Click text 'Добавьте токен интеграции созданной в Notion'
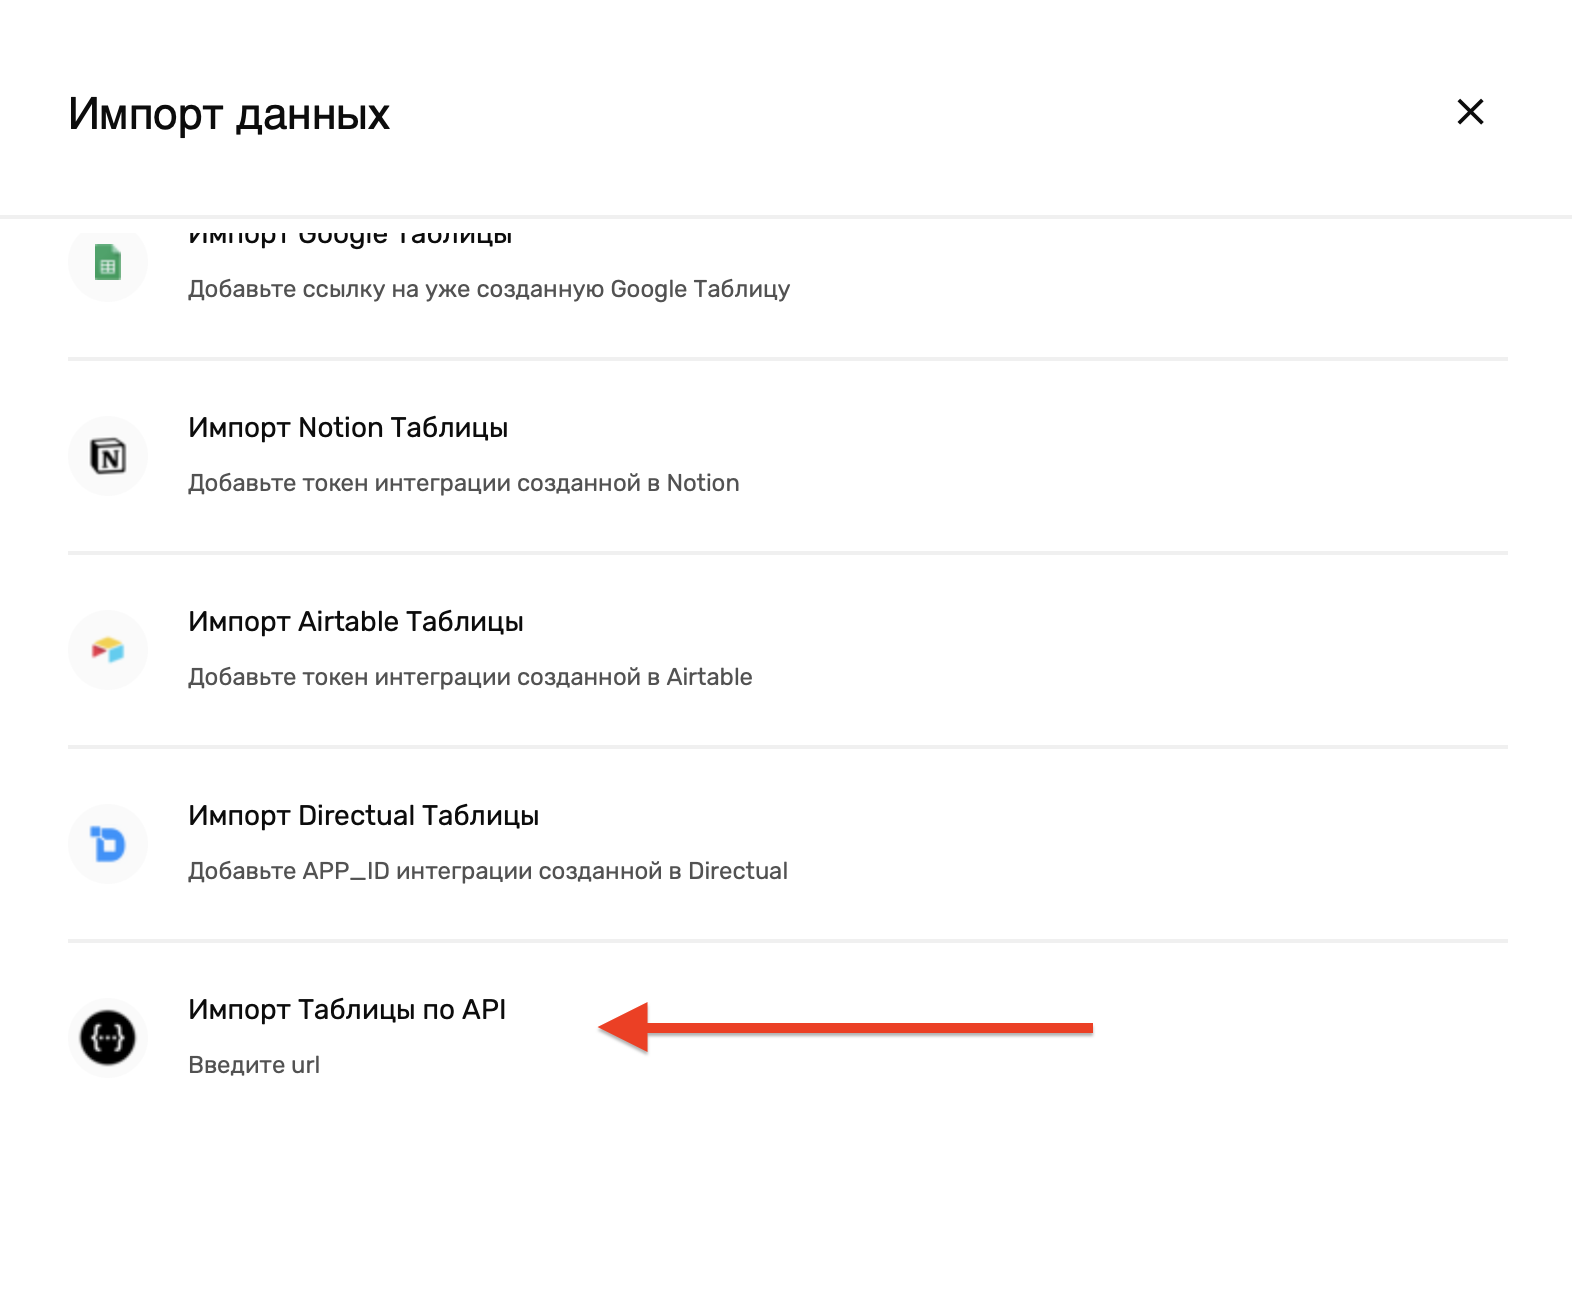This screenshot has height=1312, width=1572. [x=464, y=483]
